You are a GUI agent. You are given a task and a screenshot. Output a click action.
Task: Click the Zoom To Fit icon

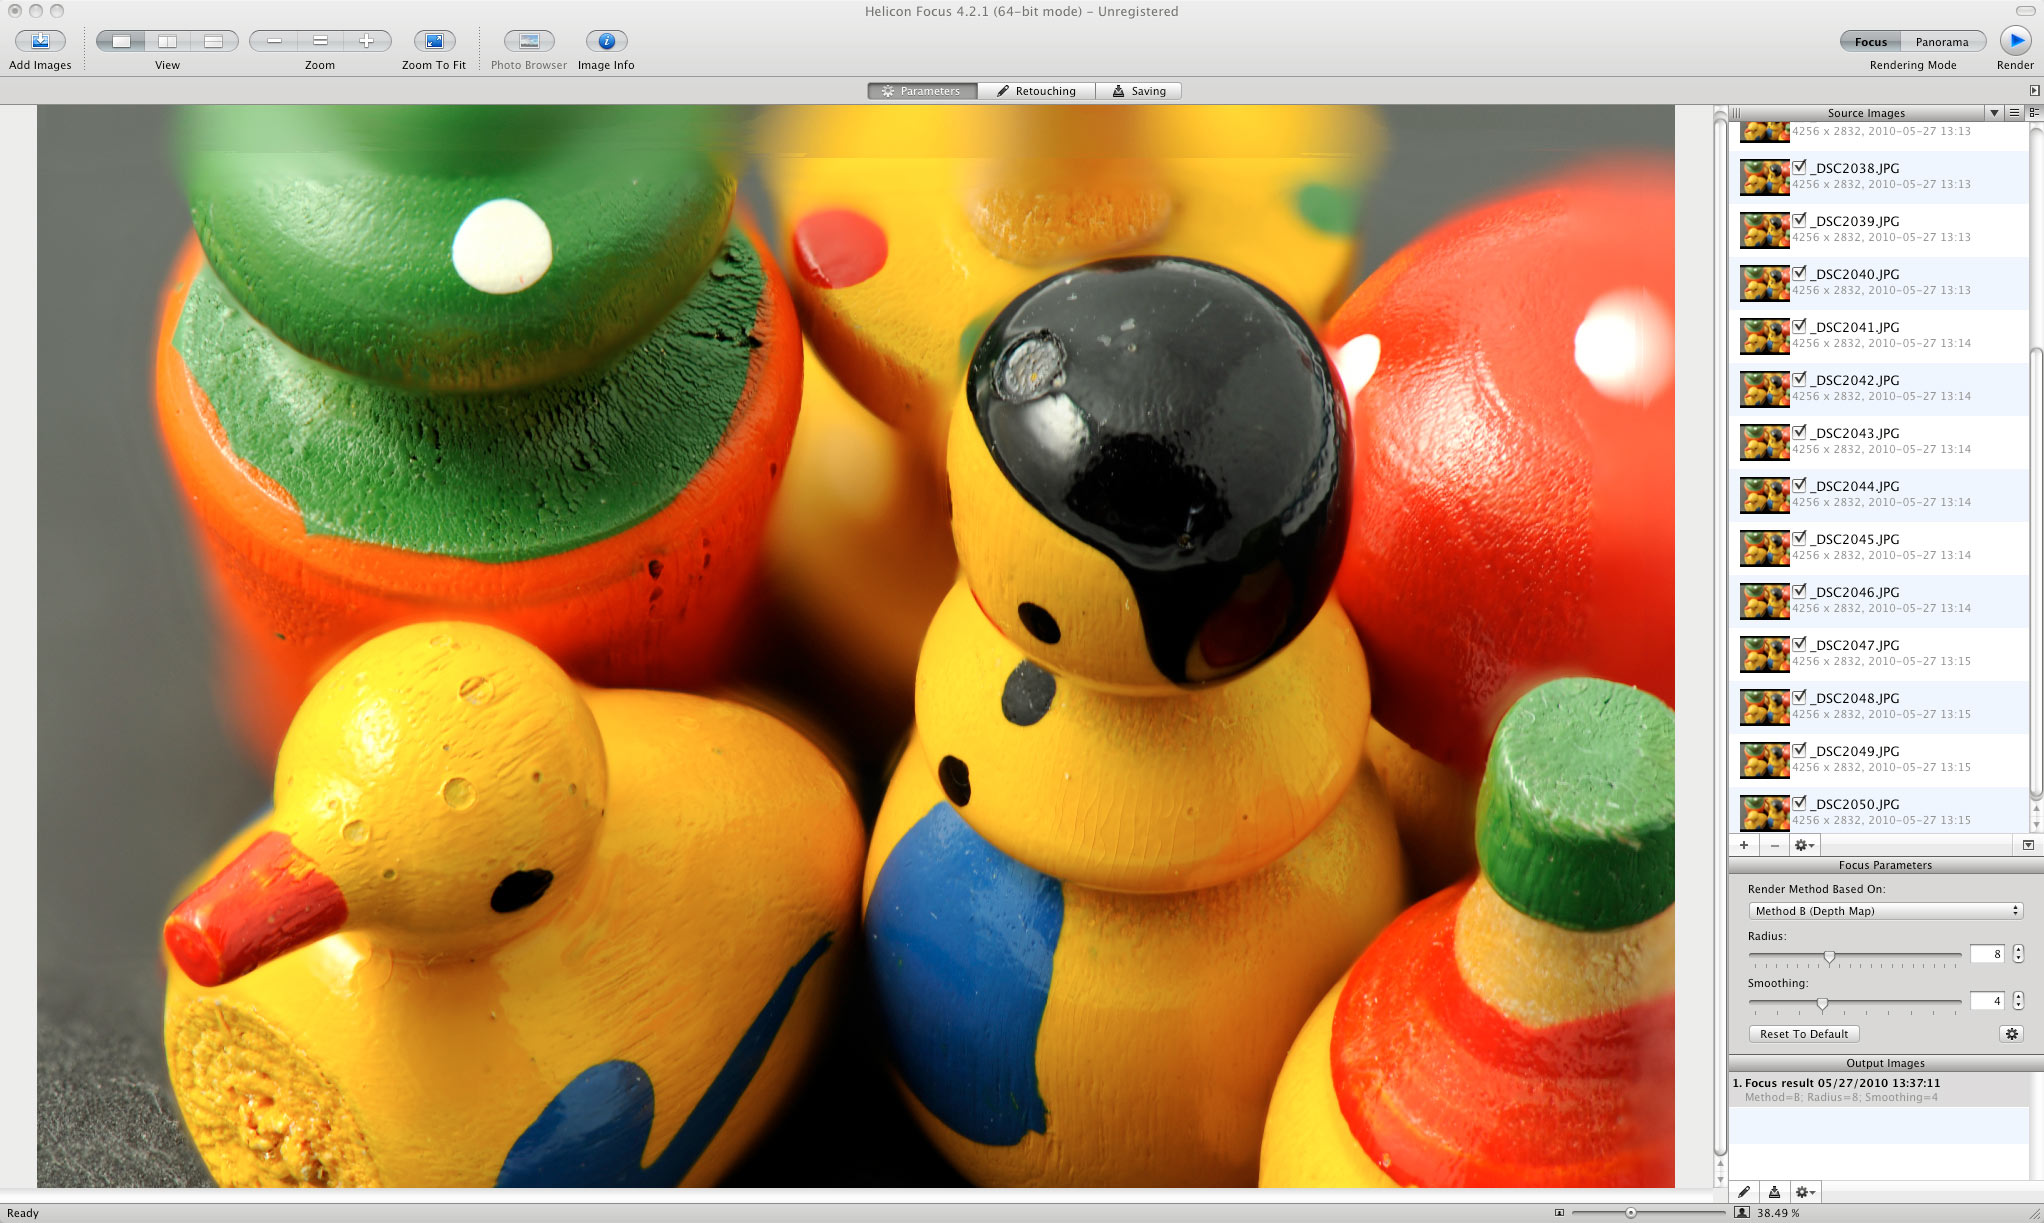tap(434, 41)
